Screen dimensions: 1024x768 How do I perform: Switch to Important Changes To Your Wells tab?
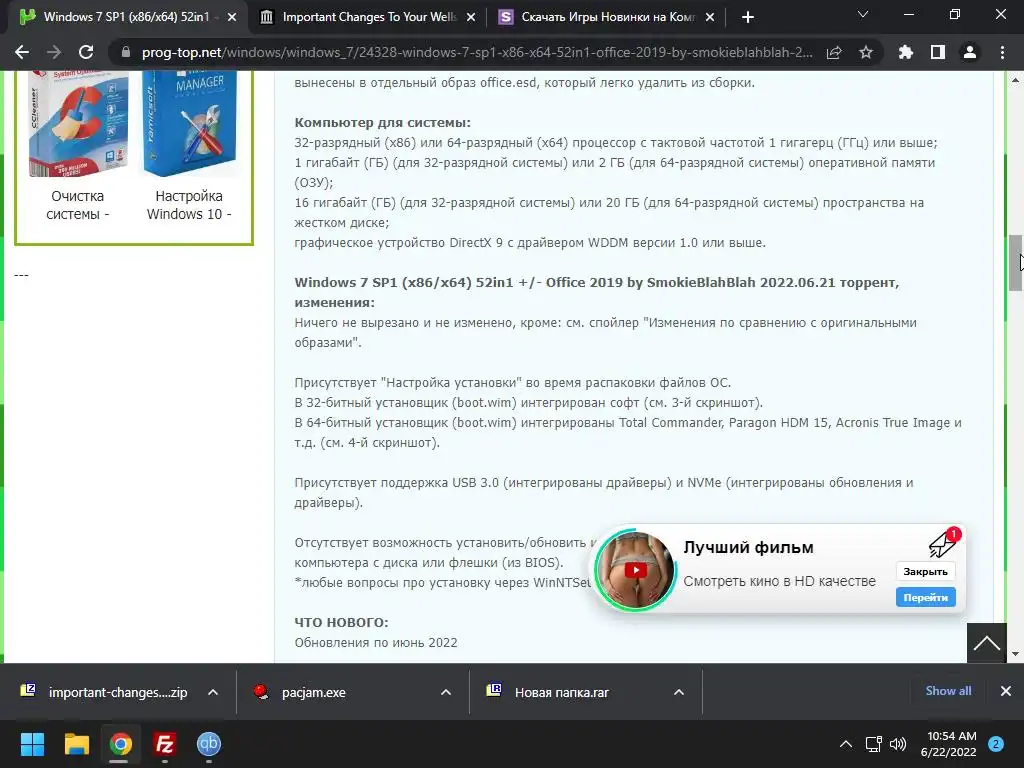point(367,17)
